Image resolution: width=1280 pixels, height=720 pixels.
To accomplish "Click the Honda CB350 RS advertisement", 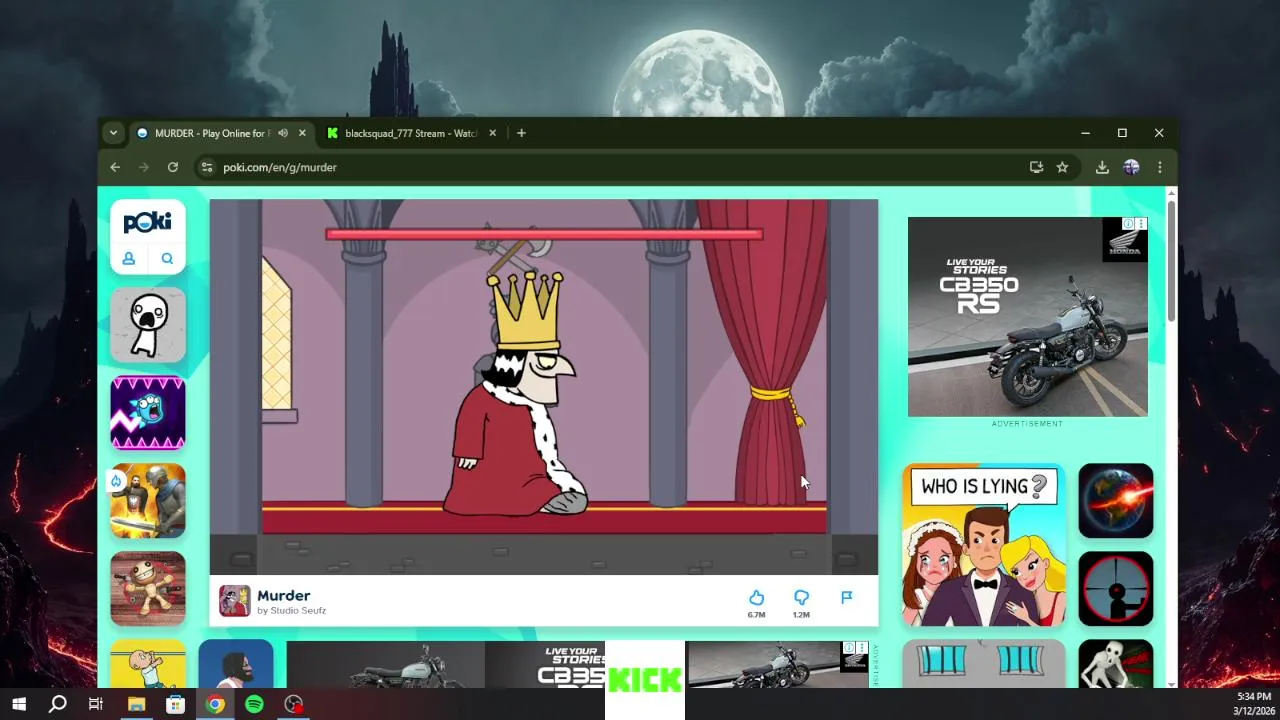I will 1027,316.
